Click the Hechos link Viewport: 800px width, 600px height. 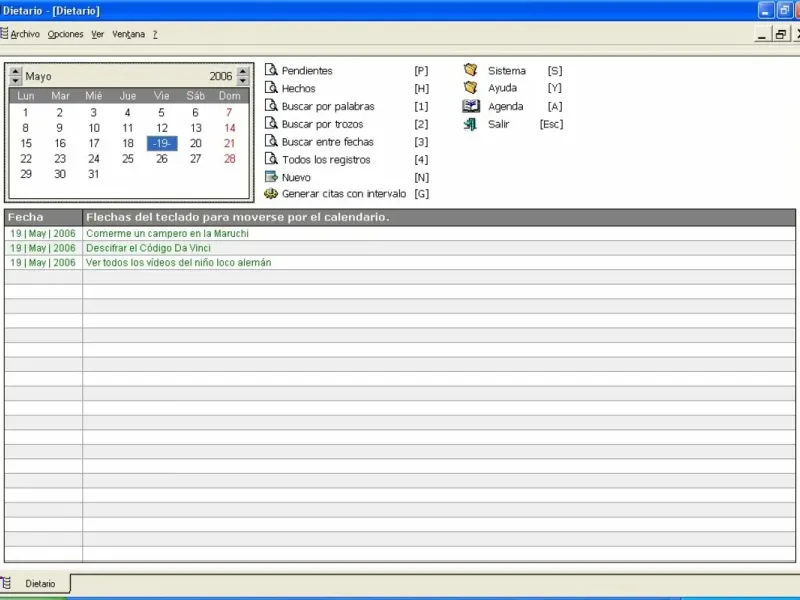tap(298, 88)
